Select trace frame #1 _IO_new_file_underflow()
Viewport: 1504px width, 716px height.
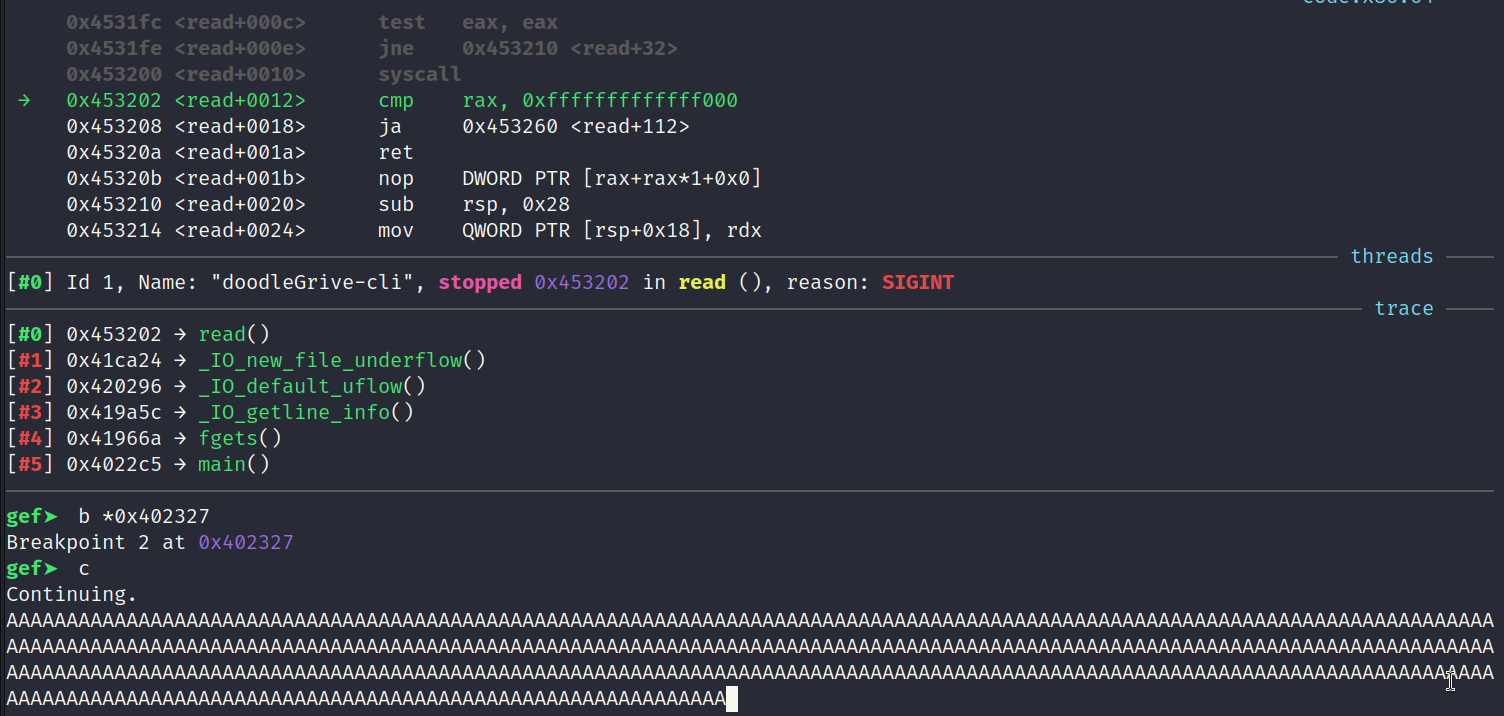pyautogui.click(x=246, y=360)
